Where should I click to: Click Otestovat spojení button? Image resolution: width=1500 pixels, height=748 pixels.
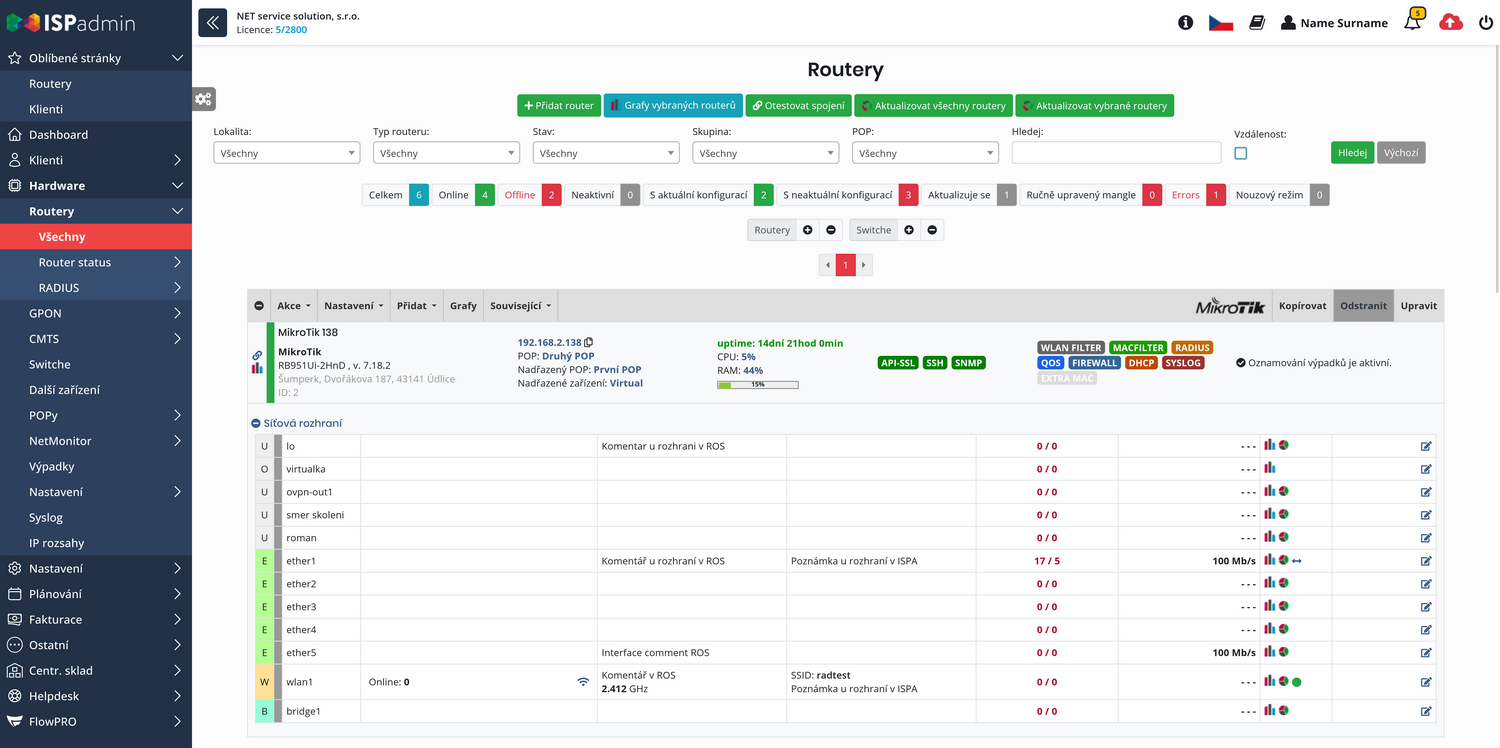tap(798, 105)
